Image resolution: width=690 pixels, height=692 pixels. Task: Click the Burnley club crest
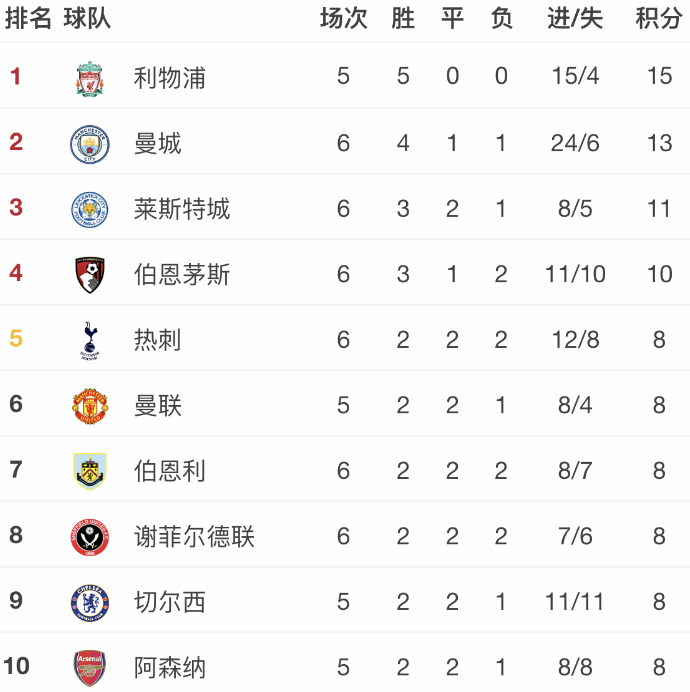[x=90, y=471]
